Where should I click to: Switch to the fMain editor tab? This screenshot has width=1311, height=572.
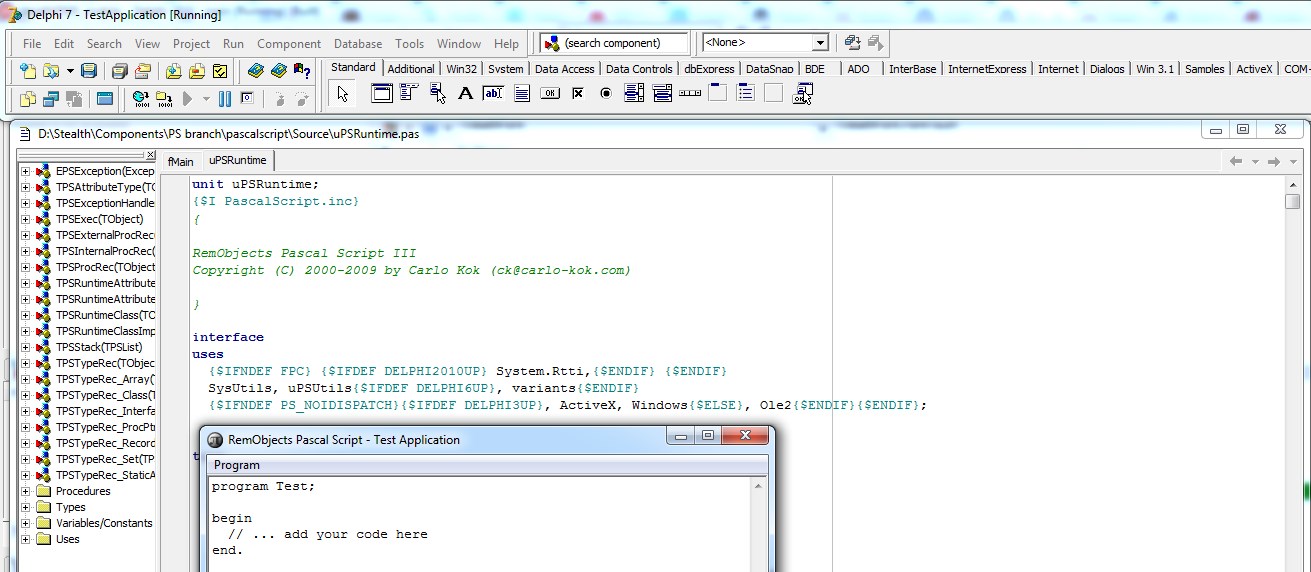(181, 161)
